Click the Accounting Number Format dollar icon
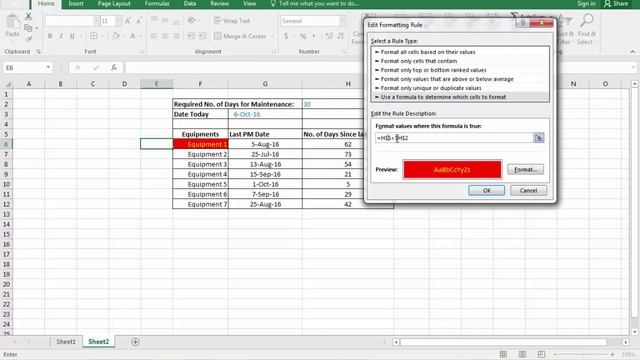This screenshot has width=640, height=360. pyautogui.click(x=286, y=36)
